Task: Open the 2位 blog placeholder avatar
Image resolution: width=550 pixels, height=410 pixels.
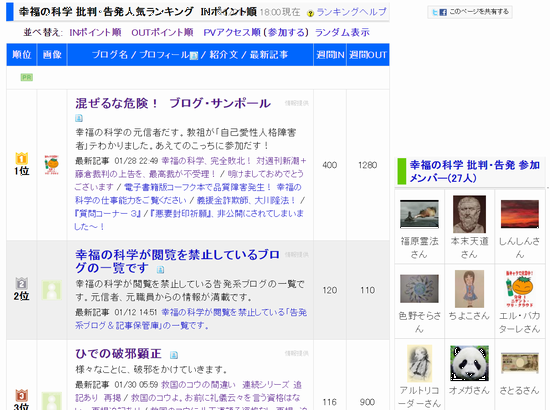Action: pos(52,290)
